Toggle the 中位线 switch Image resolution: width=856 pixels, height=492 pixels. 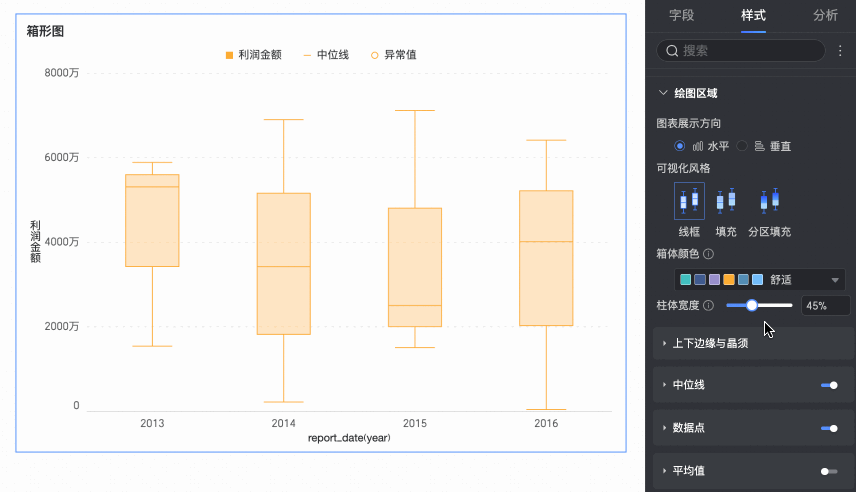[x=829, y=386]
